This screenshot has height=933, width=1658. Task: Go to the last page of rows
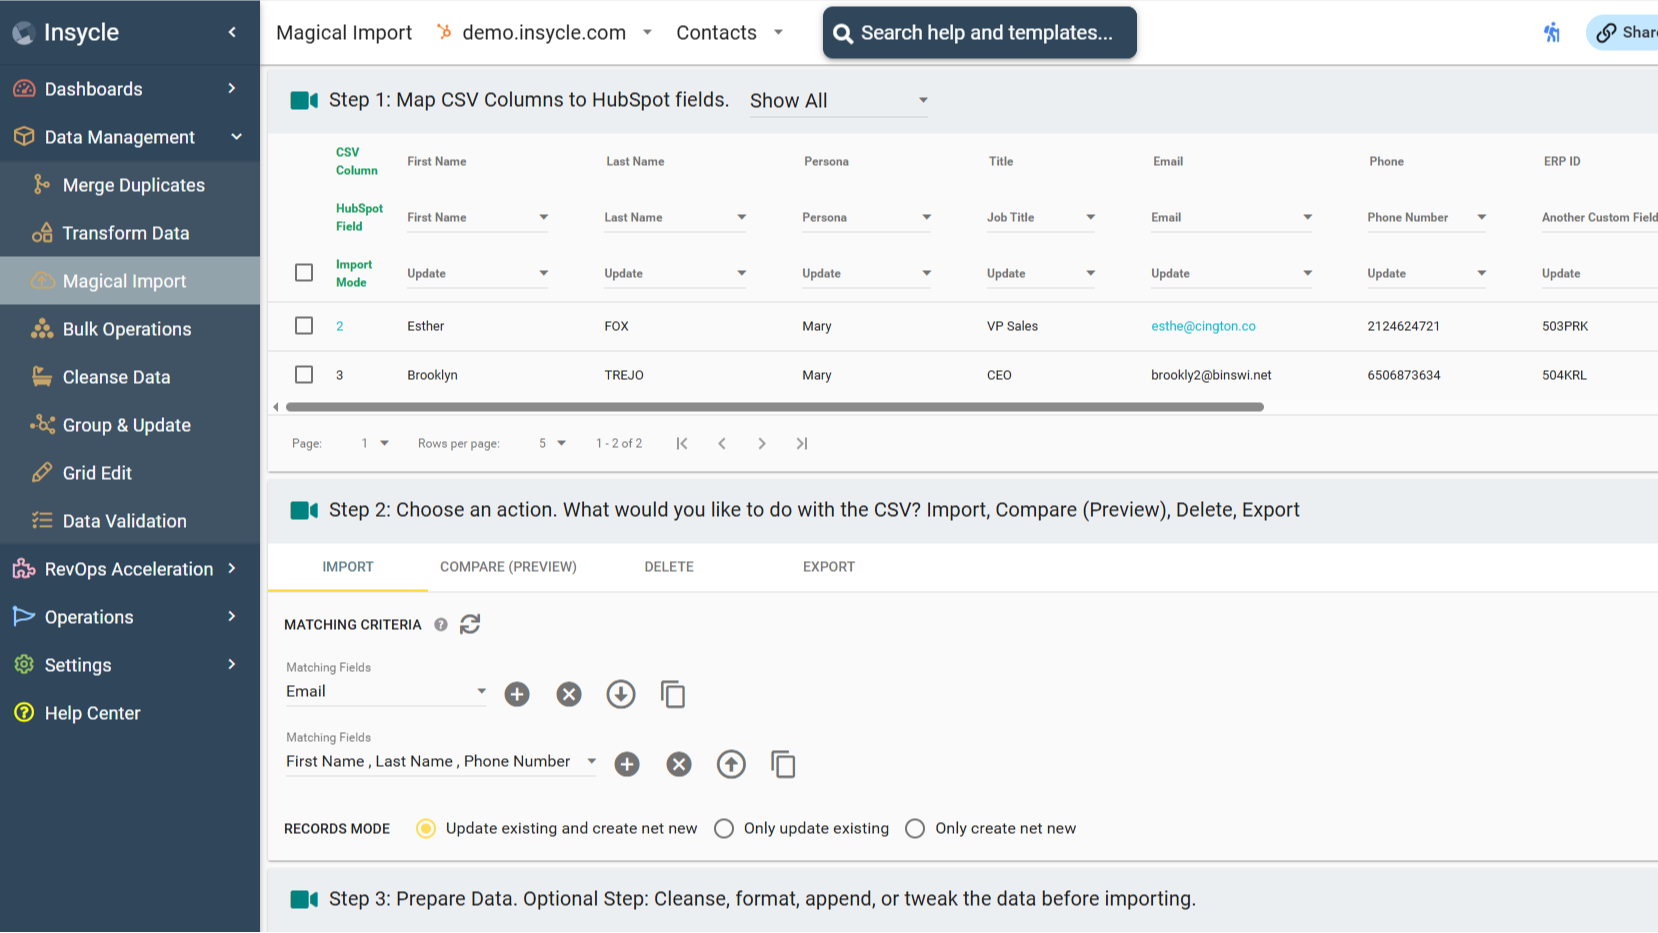802,443
